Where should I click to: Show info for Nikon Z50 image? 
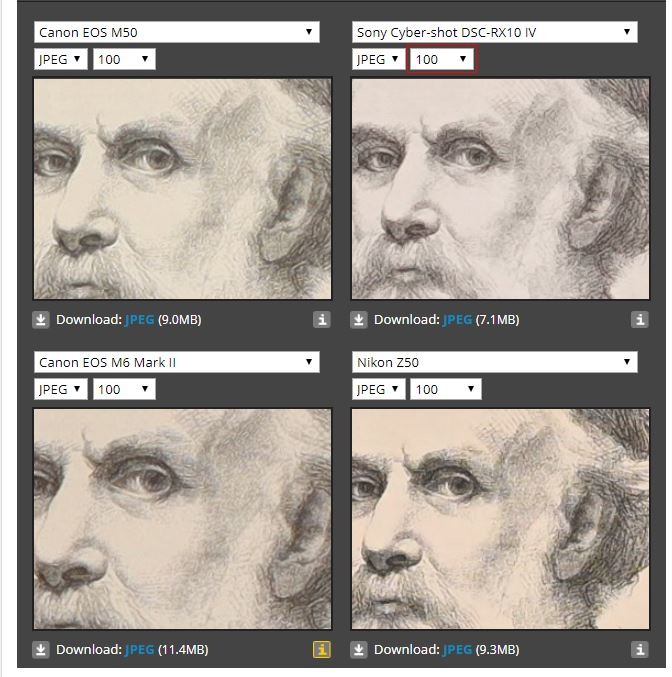click(640, 650)
